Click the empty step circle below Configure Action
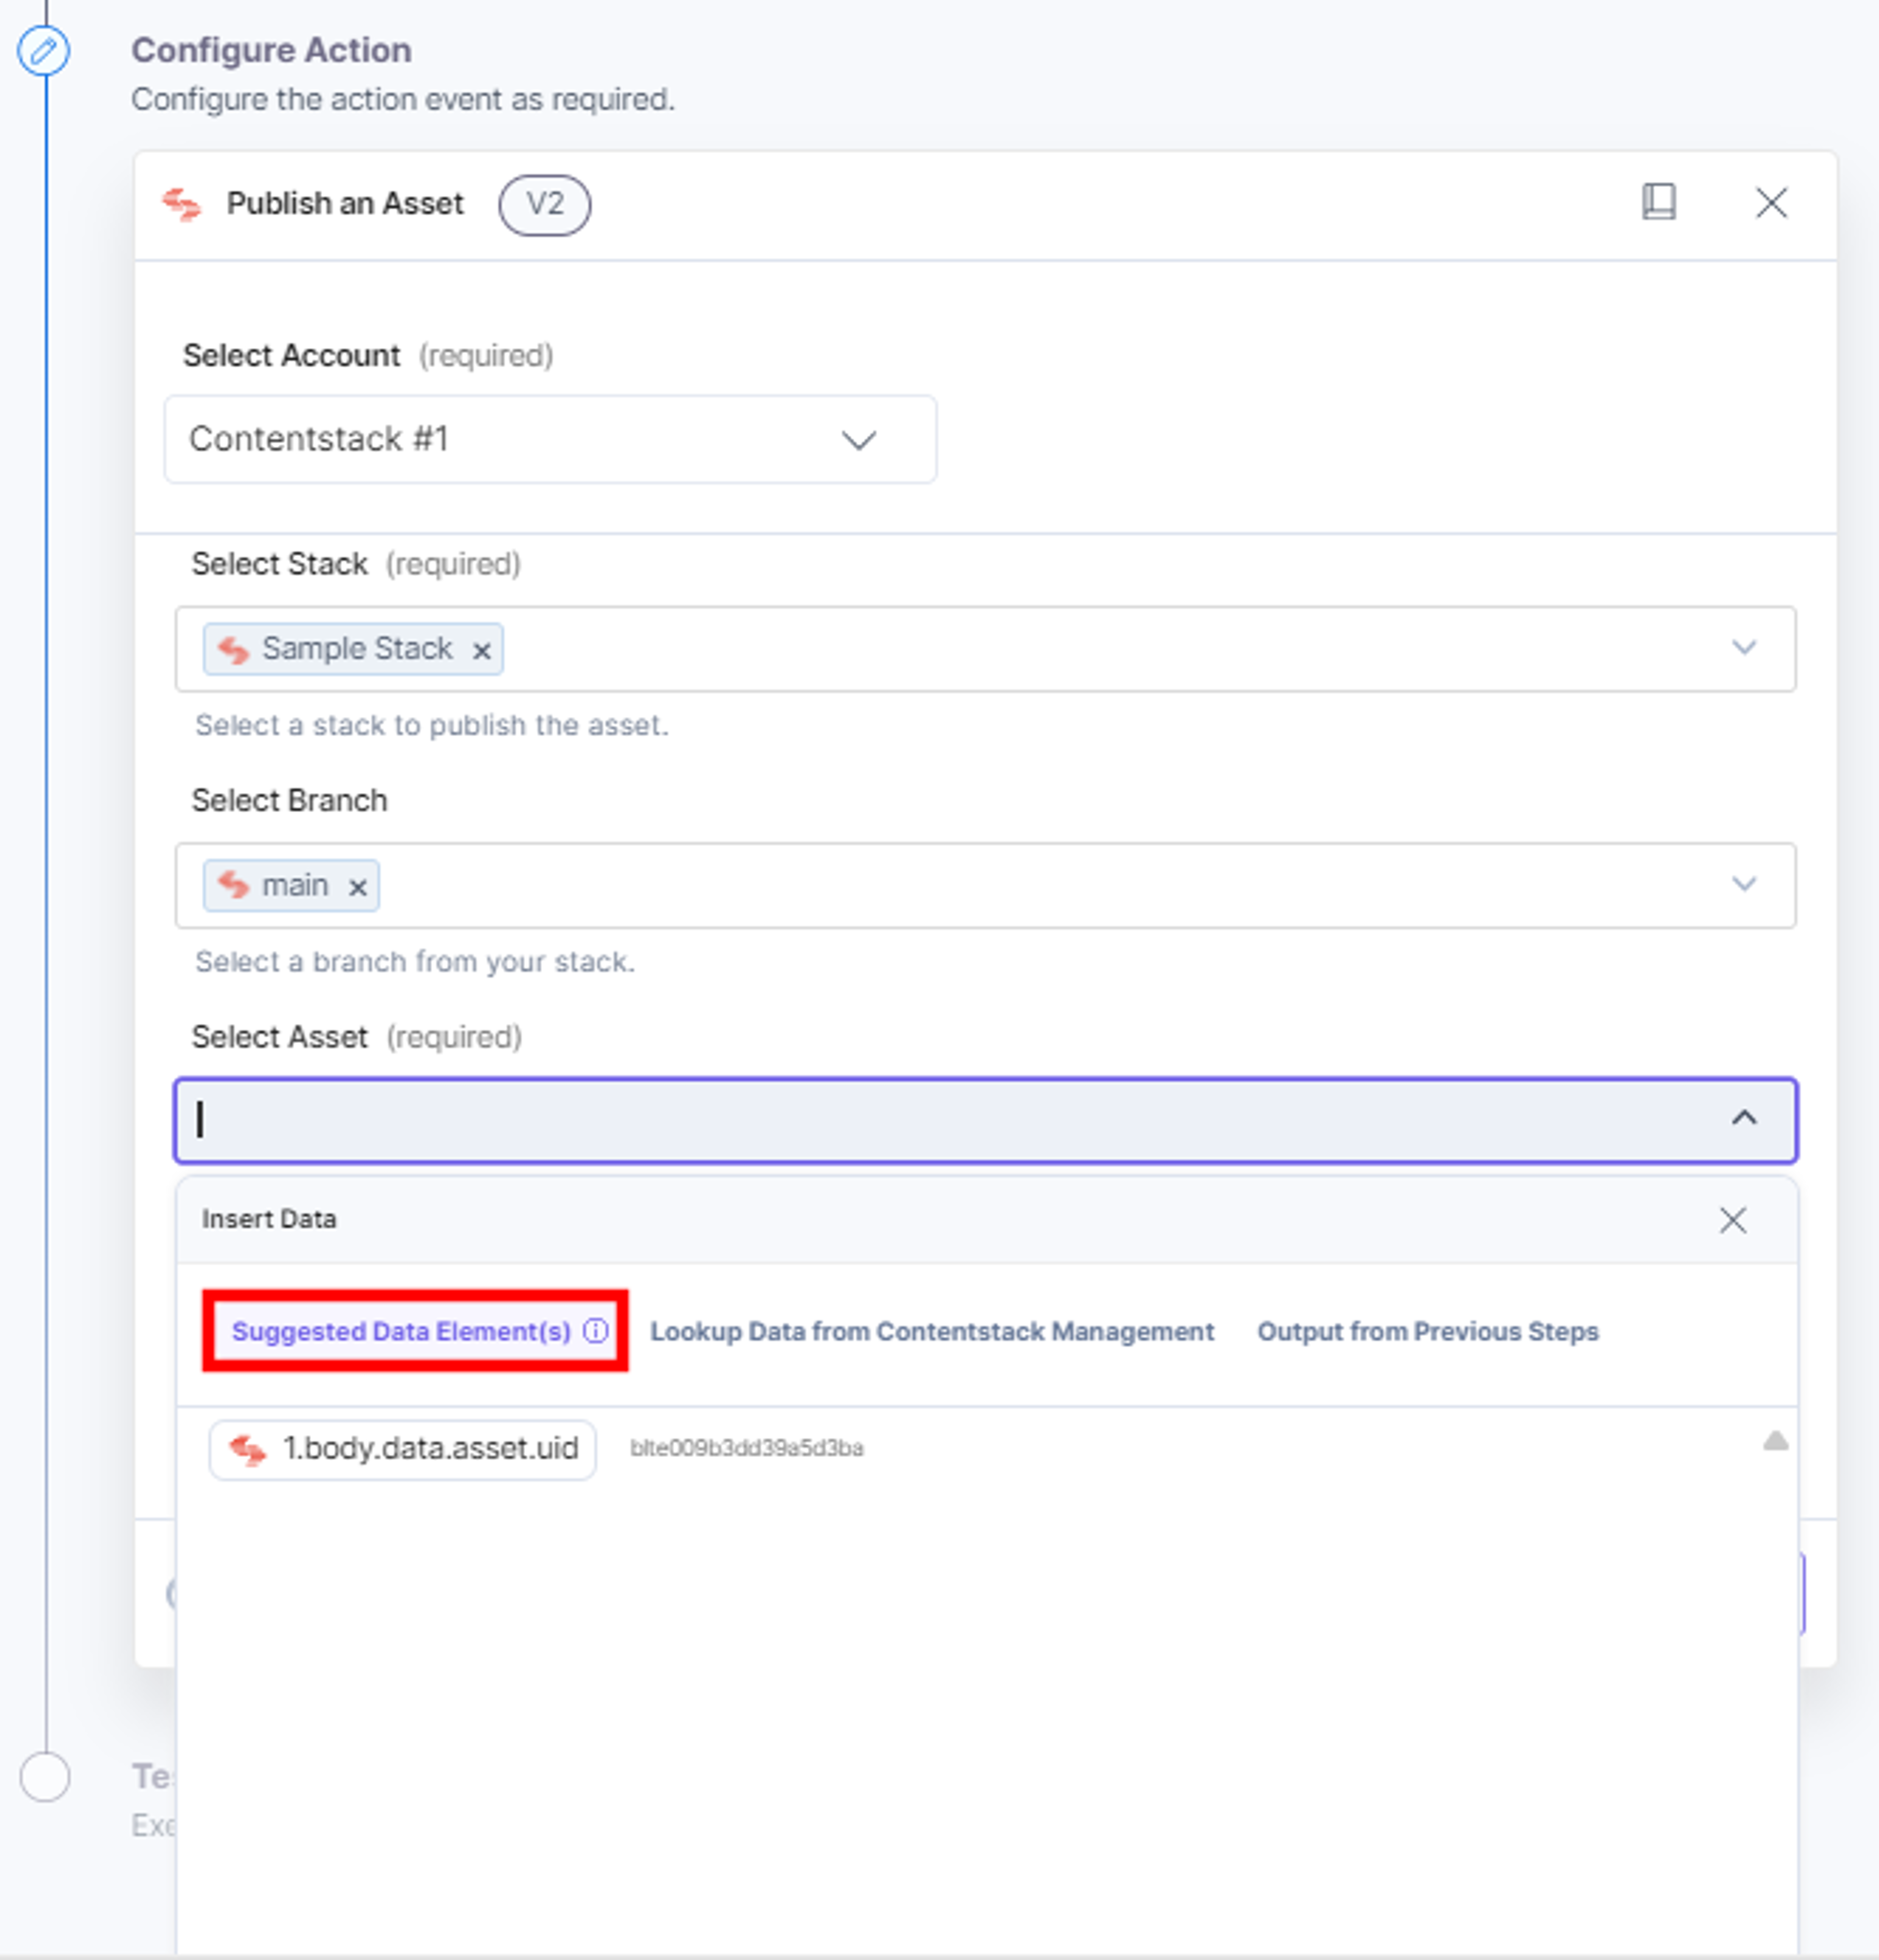The width and height of the screenshot is (1879, 1960). [45, 1777]
